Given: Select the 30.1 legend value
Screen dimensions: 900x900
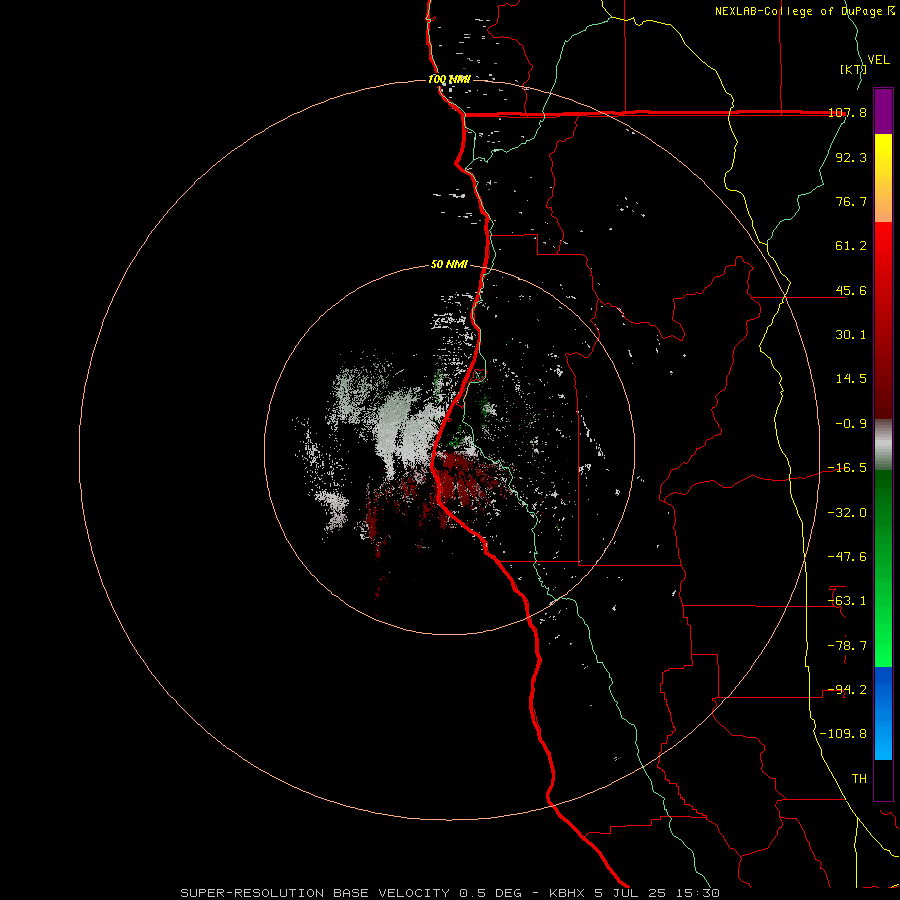Looking at the screenshot, I should point(851,335).
